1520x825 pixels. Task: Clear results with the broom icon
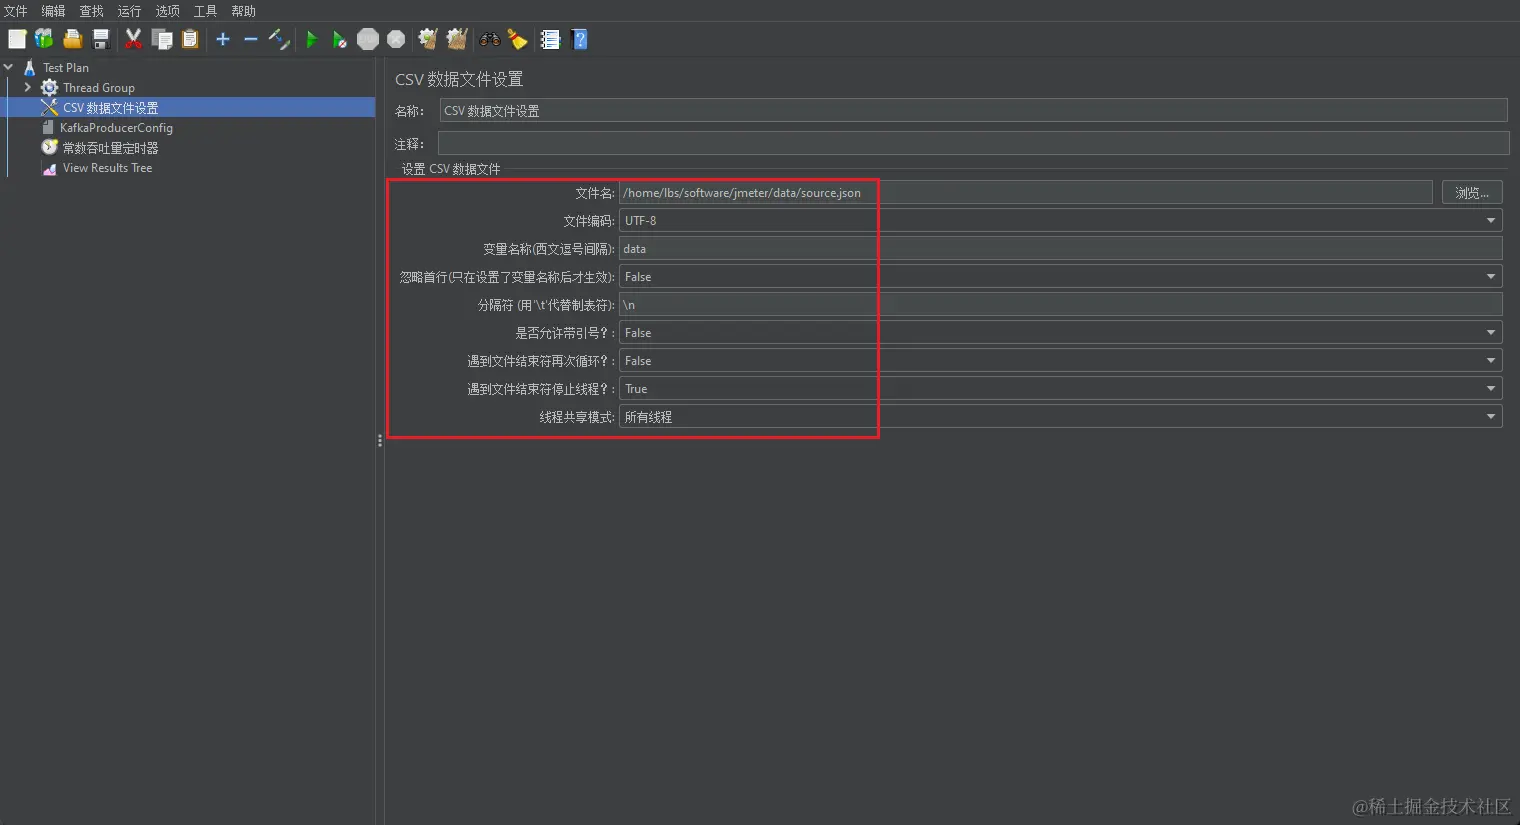click(x=428, y=39)
